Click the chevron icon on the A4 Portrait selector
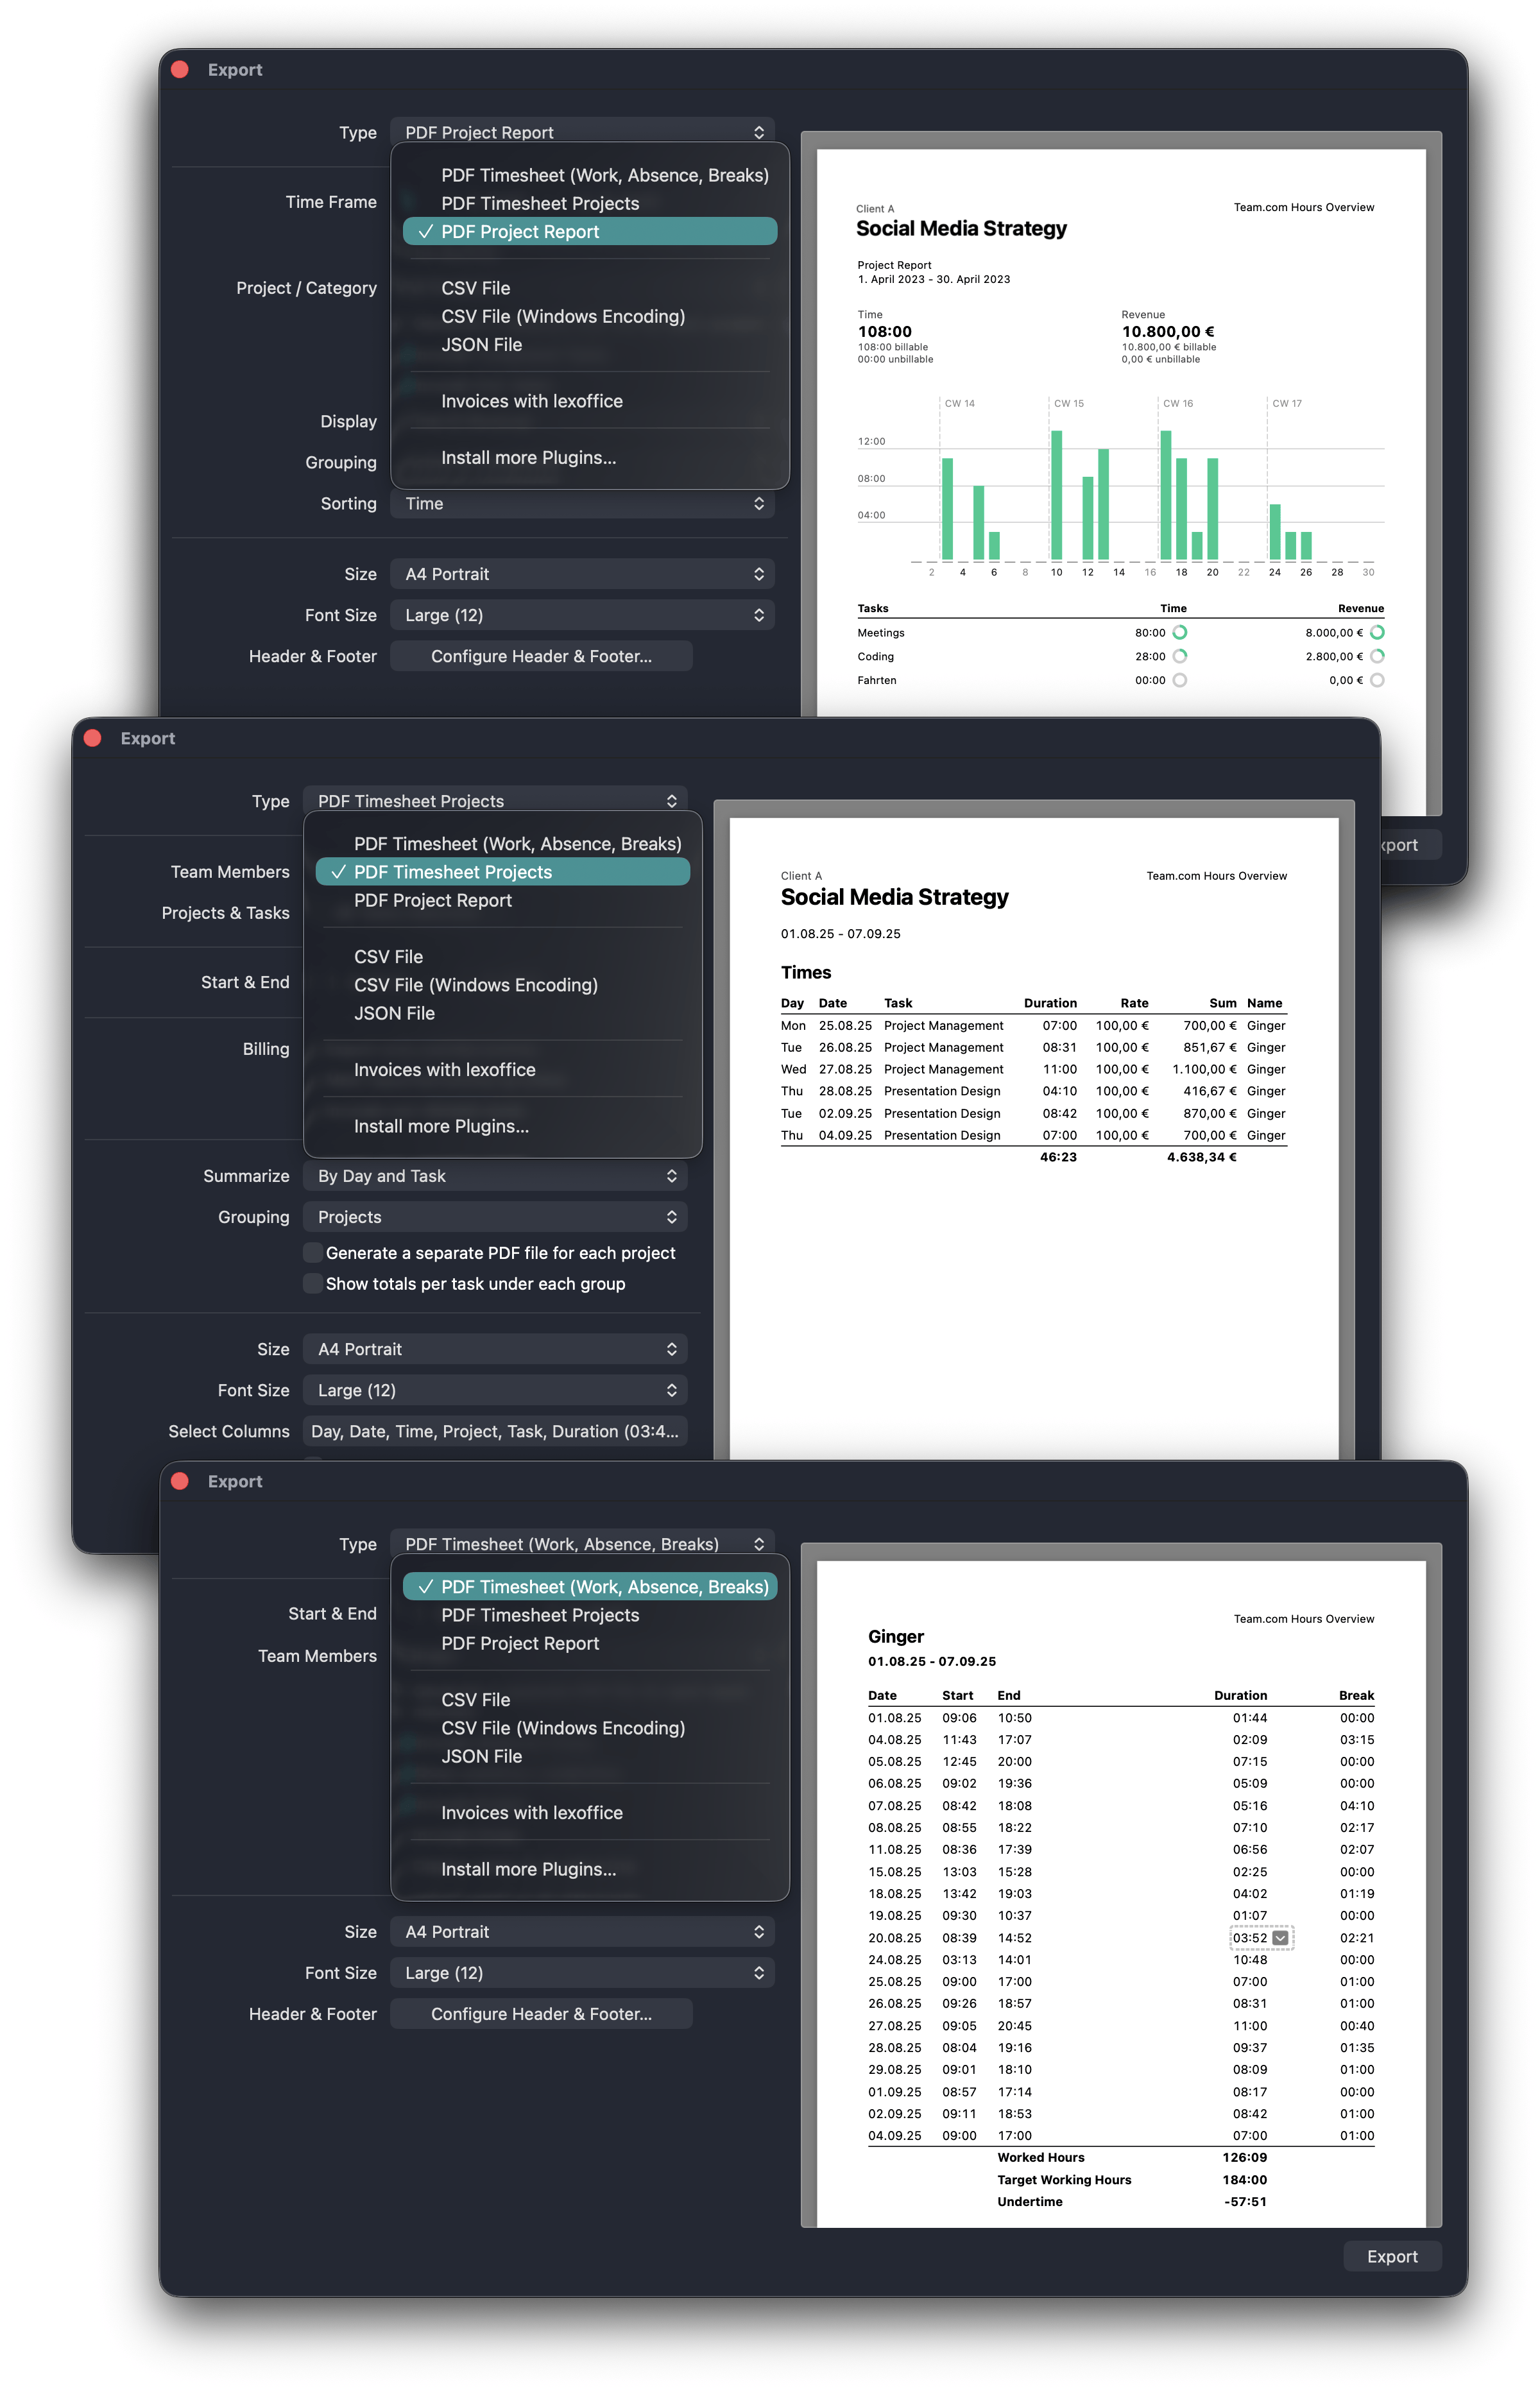 tap(760, 573)
